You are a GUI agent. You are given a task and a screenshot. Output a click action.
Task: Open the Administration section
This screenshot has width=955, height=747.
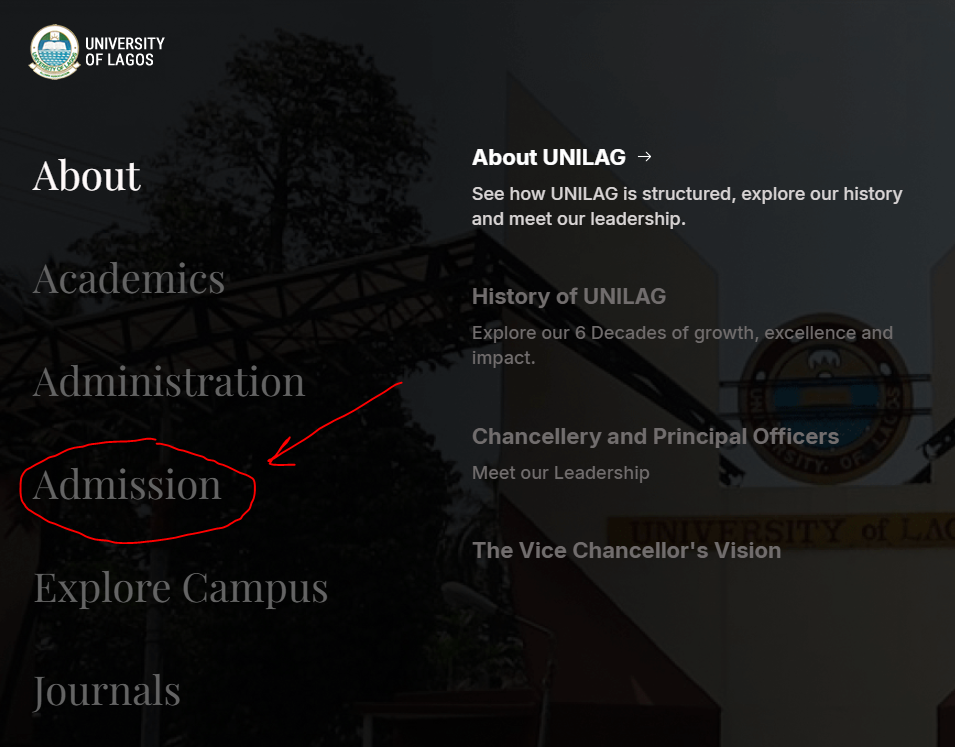point(168,383)
